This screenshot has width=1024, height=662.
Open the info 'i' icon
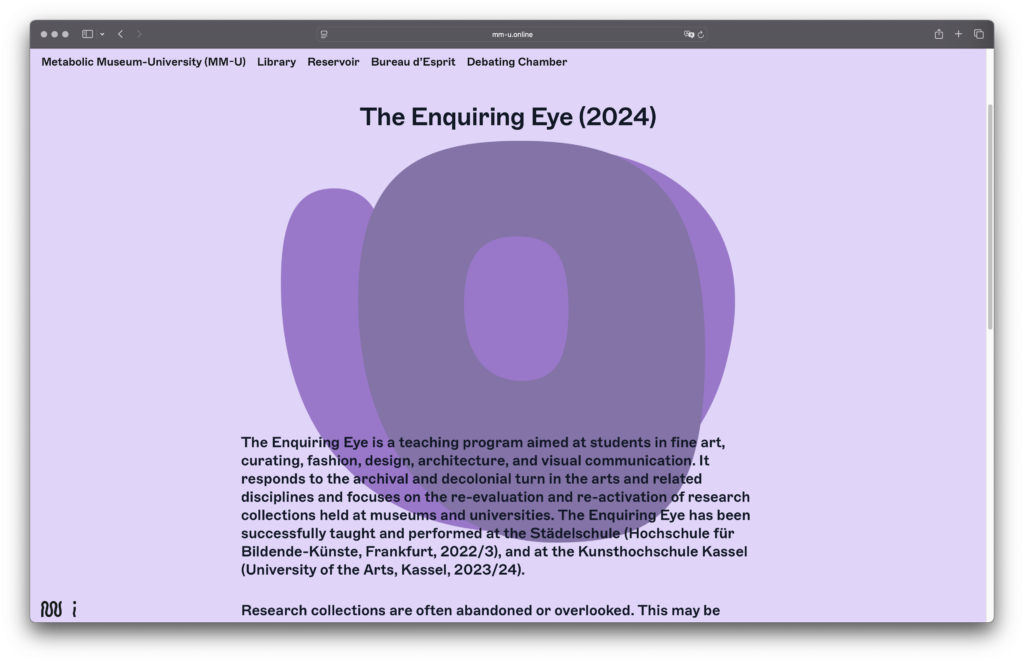point(75,609)
